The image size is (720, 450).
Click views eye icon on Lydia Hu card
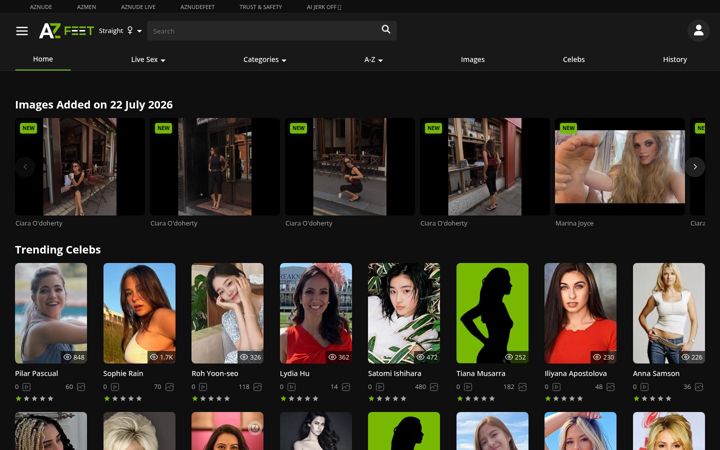point(332,357)
